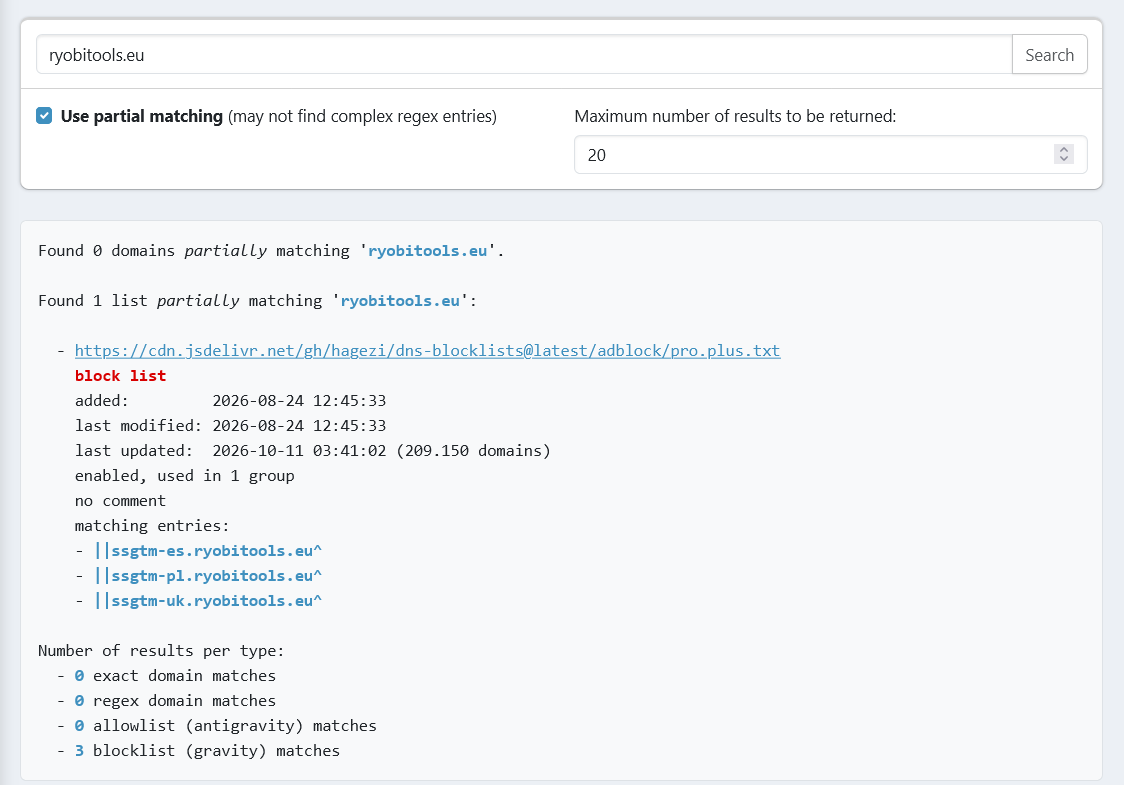This screenshot has width=1124, height=785.
Task: Decrease maximum results with down arrow
Action: pos(1064,159)
